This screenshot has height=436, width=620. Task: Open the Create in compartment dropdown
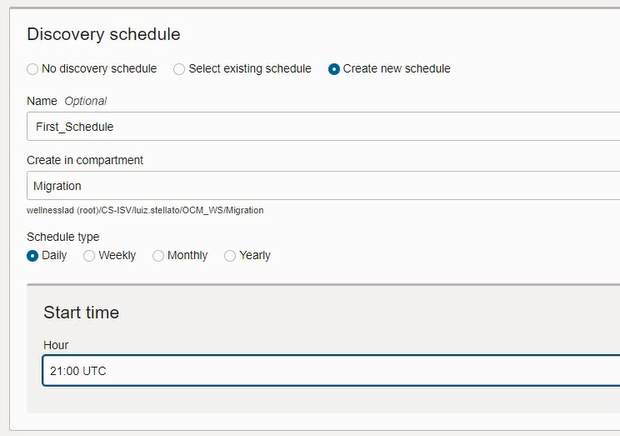[320, 186]
